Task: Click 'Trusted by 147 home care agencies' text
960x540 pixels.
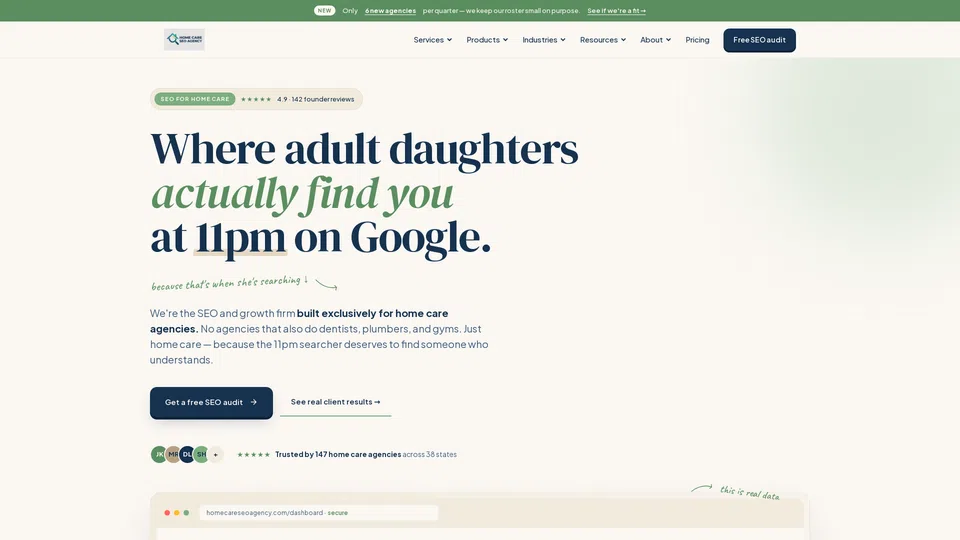Action: coord(338,454)
